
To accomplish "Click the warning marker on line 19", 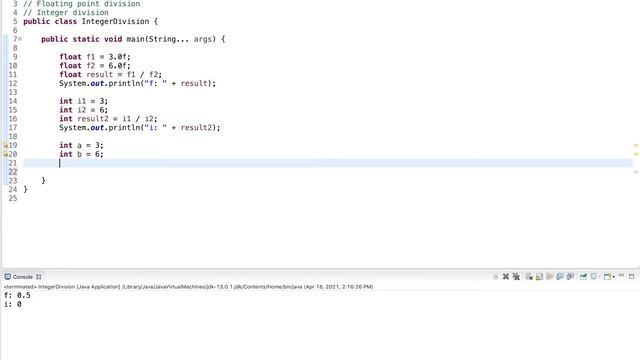I will (x=5, y=145).
